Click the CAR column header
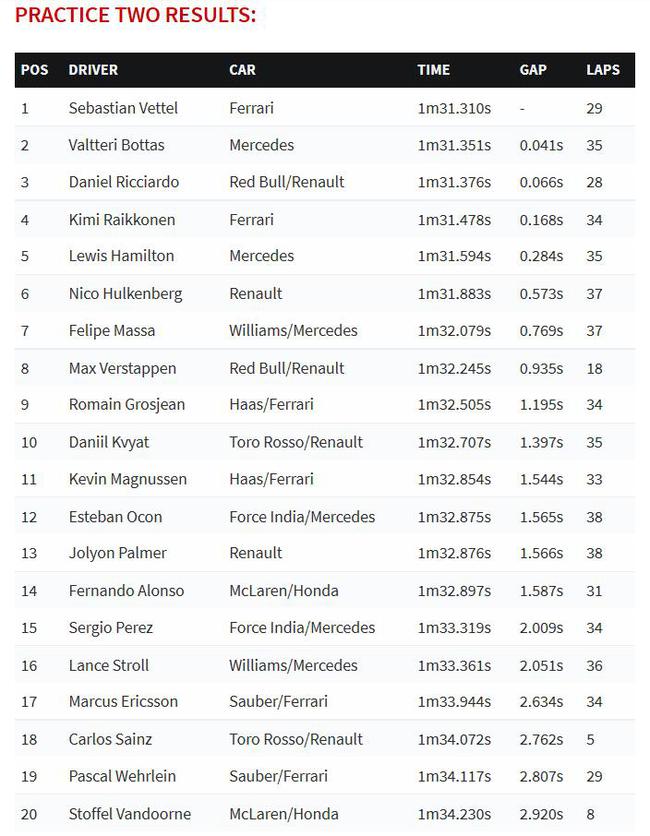 (243, 70)
